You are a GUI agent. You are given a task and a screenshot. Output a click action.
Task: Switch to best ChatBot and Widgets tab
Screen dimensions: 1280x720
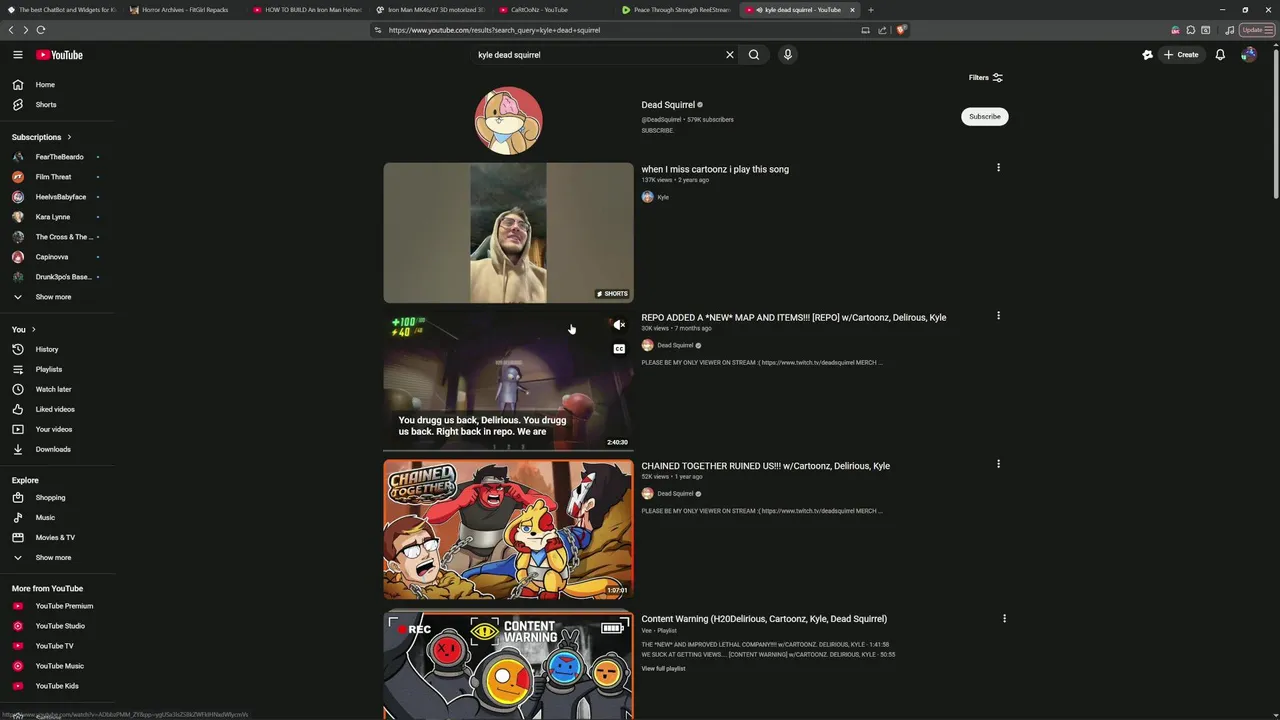click(61, 10)
